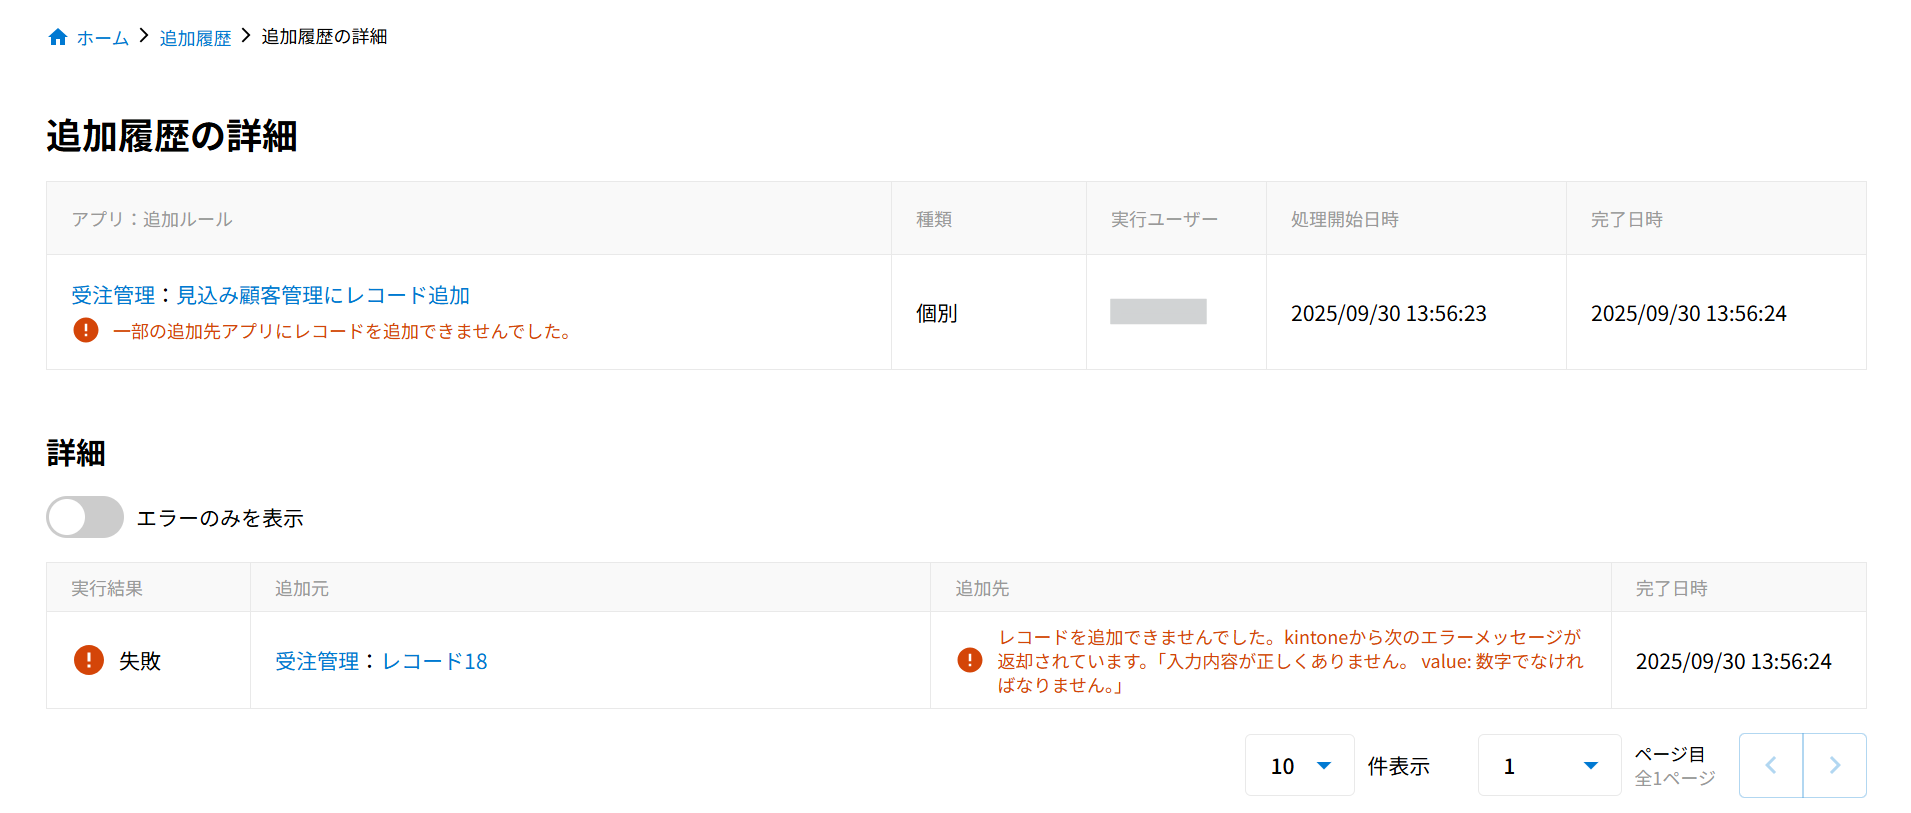1911x813 pixels.
Task: Open the page number dropdown
Action: [x=1549, y=765]
